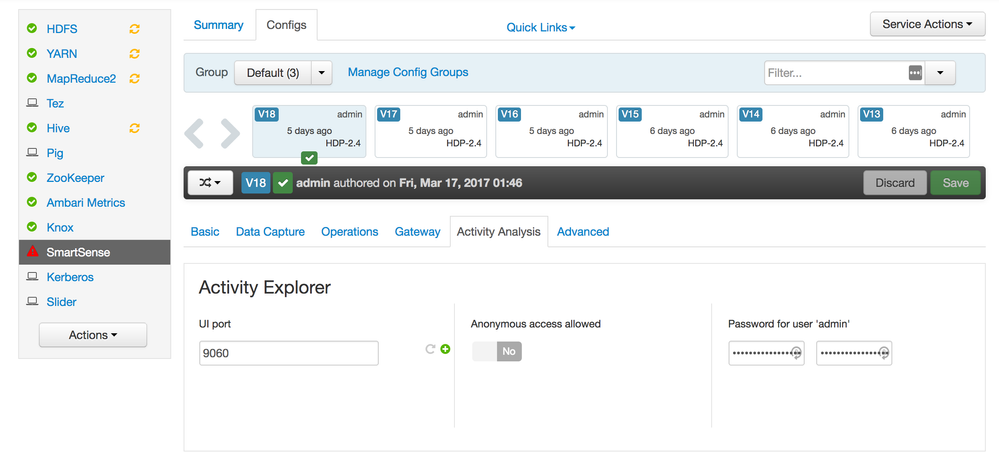Select config version V14 card
The image size is (999, 454).
[x=793, y=131]
